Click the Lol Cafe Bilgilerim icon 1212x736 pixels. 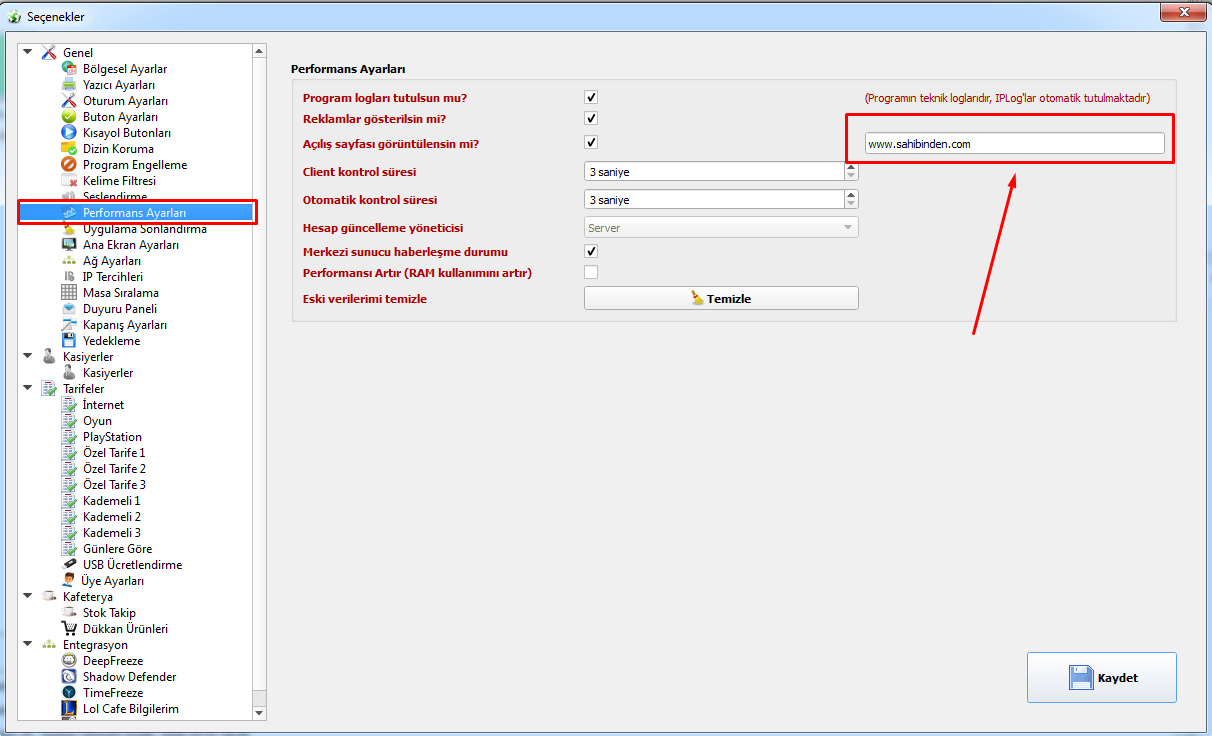click(x=69, y=709)
